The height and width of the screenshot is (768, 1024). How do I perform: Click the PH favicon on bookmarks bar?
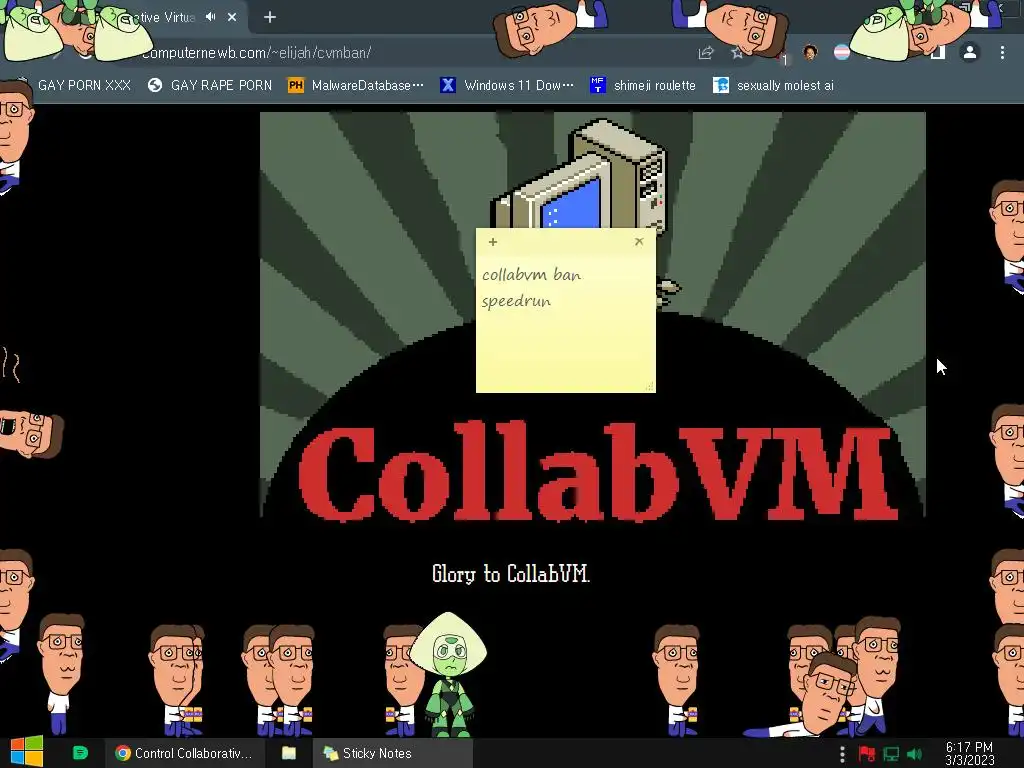click(296, 86)
